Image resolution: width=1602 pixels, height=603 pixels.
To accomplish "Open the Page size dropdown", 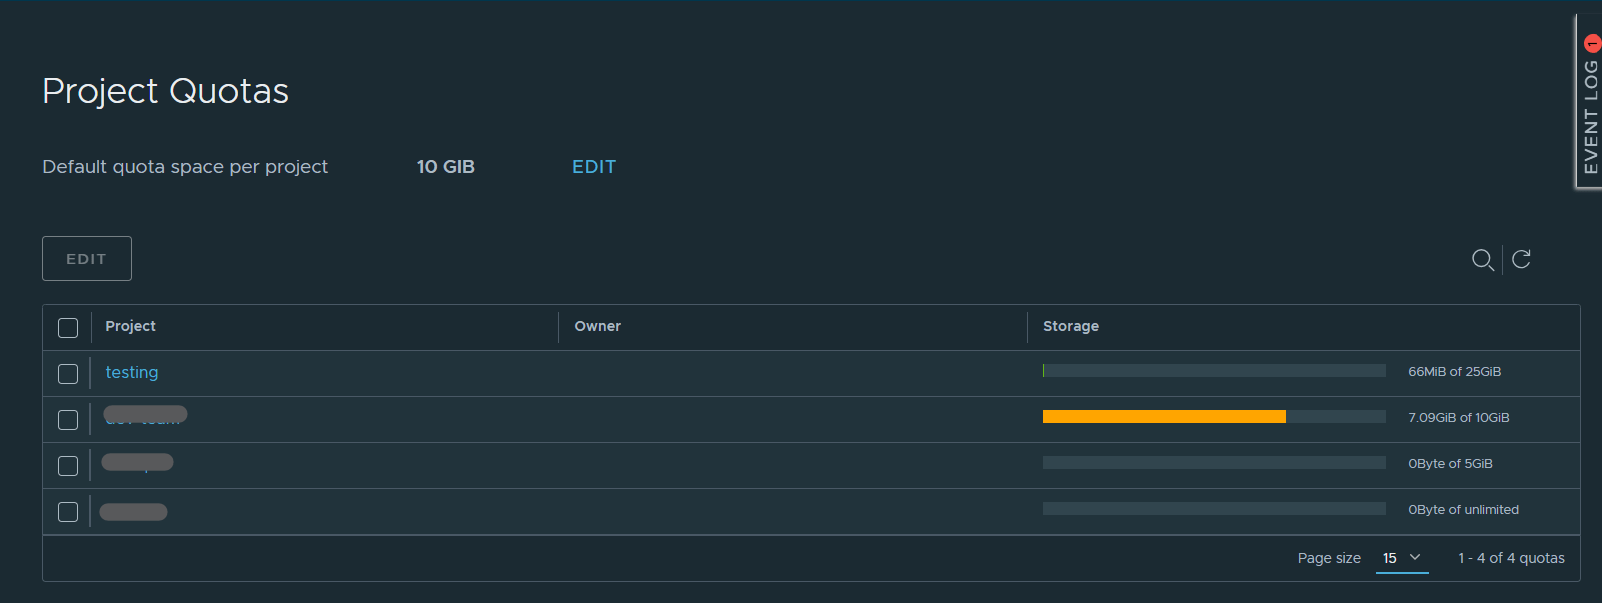I will point(1401,558).
